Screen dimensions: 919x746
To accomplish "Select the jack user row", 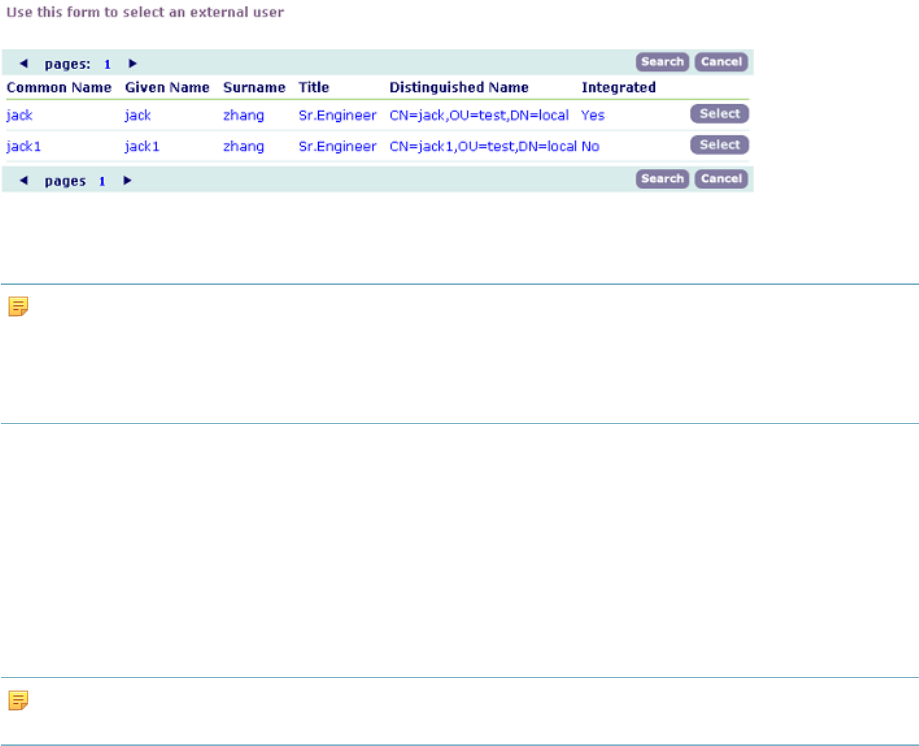I will tap(719, 114).
